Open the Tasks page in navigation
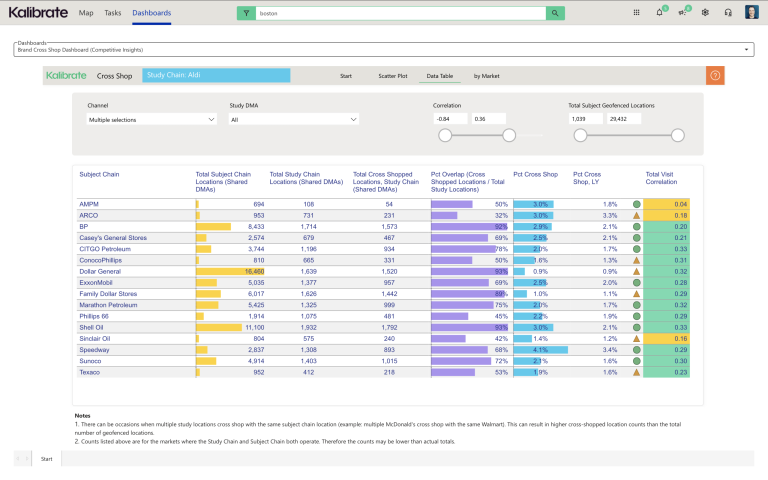The image size is (768, 480). coord(112,13)
